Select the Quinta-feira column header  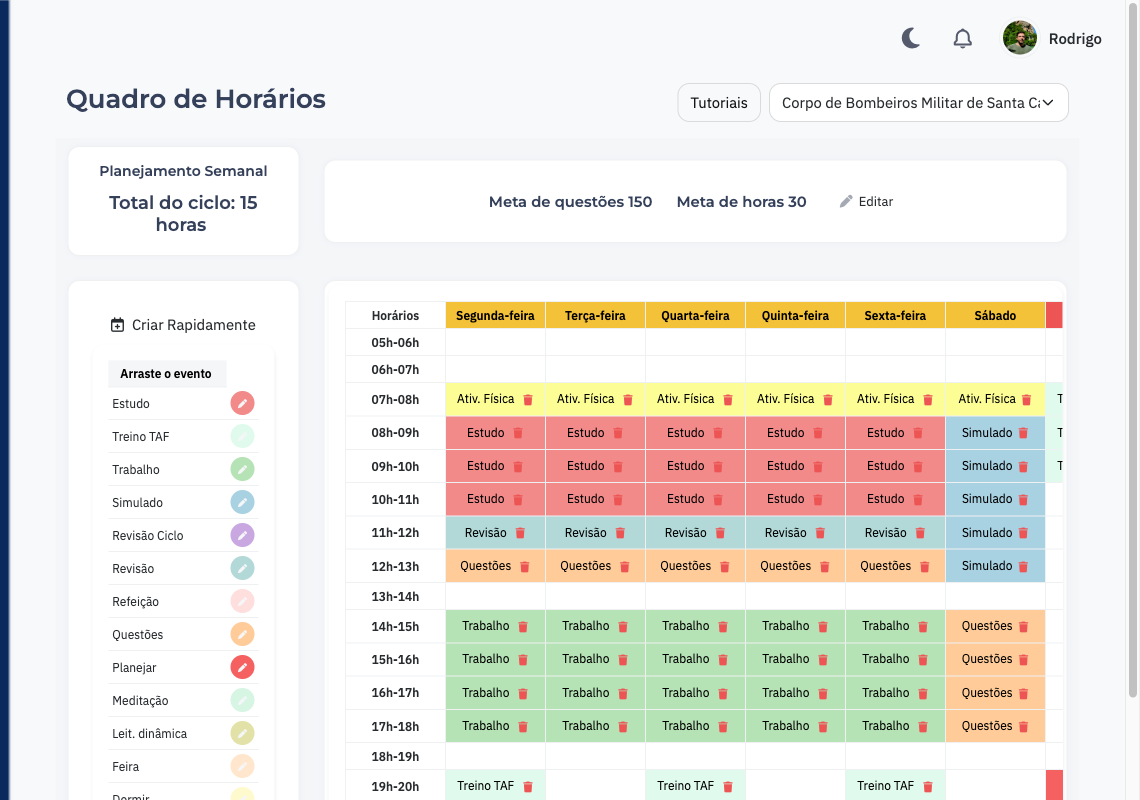click(795, 315)
